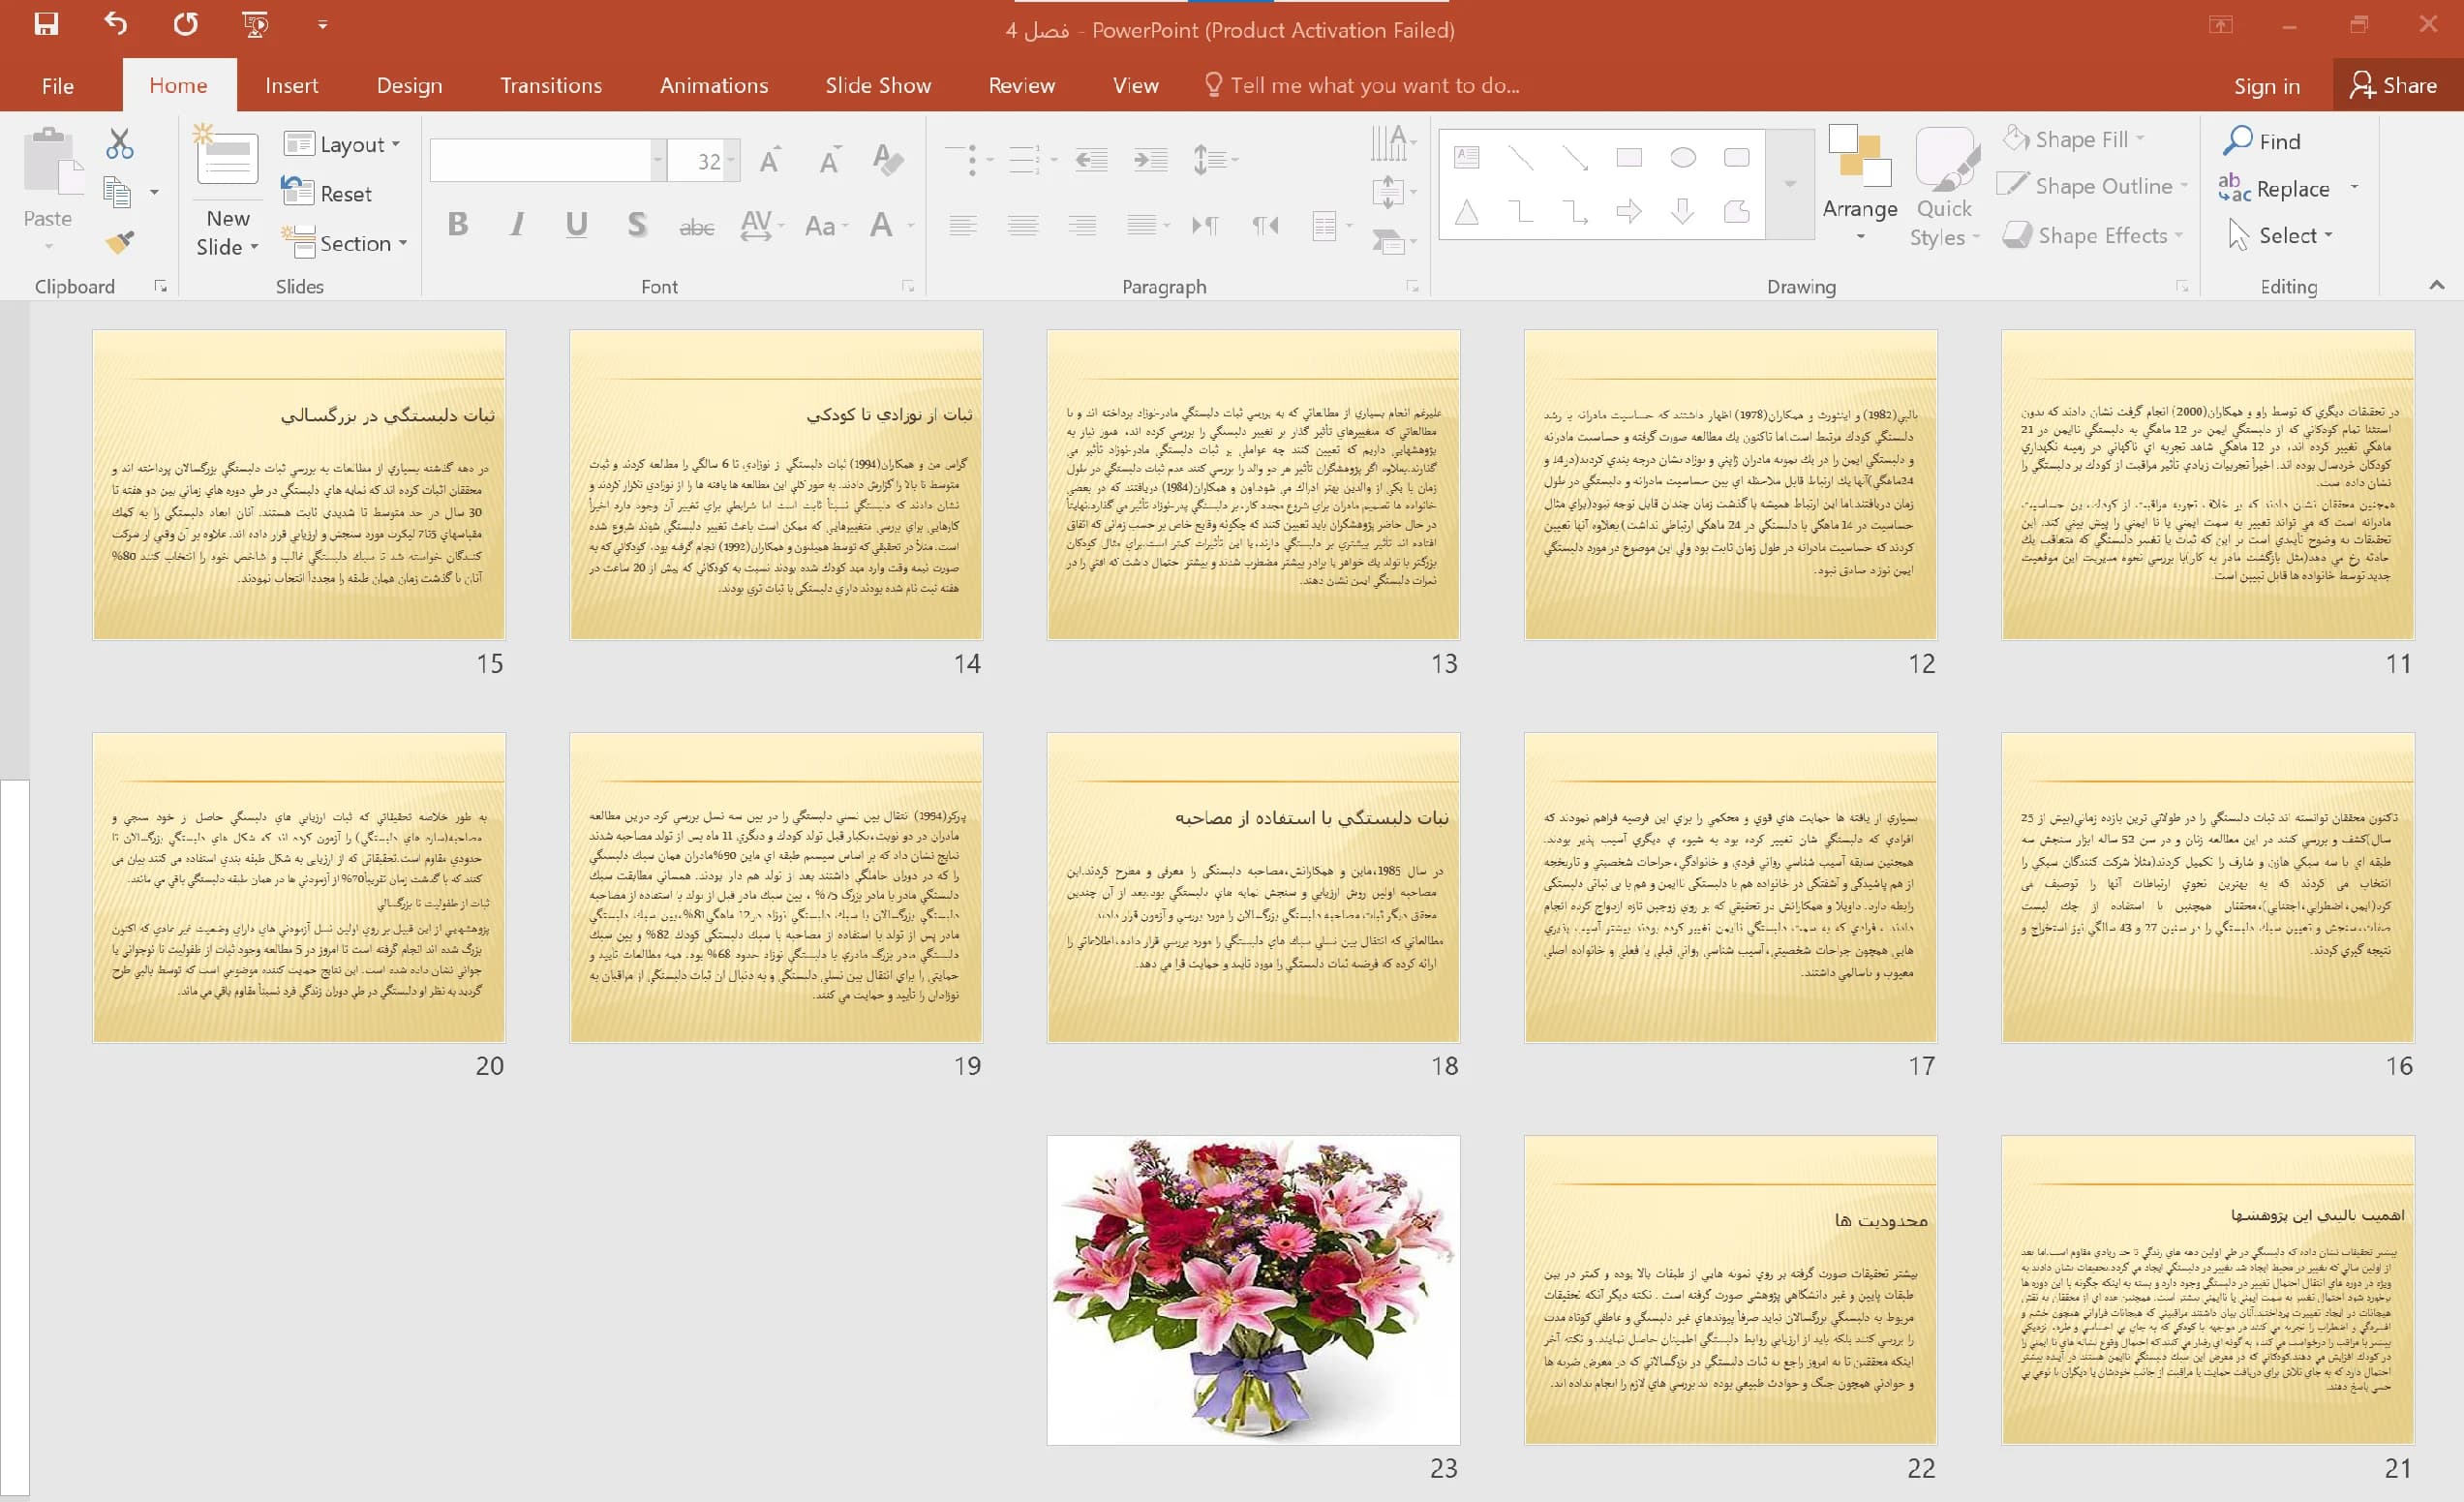This screenshot has height=1502, width=2464.
Task: Click the Copy icon
Action: click(x=118, y=192)
